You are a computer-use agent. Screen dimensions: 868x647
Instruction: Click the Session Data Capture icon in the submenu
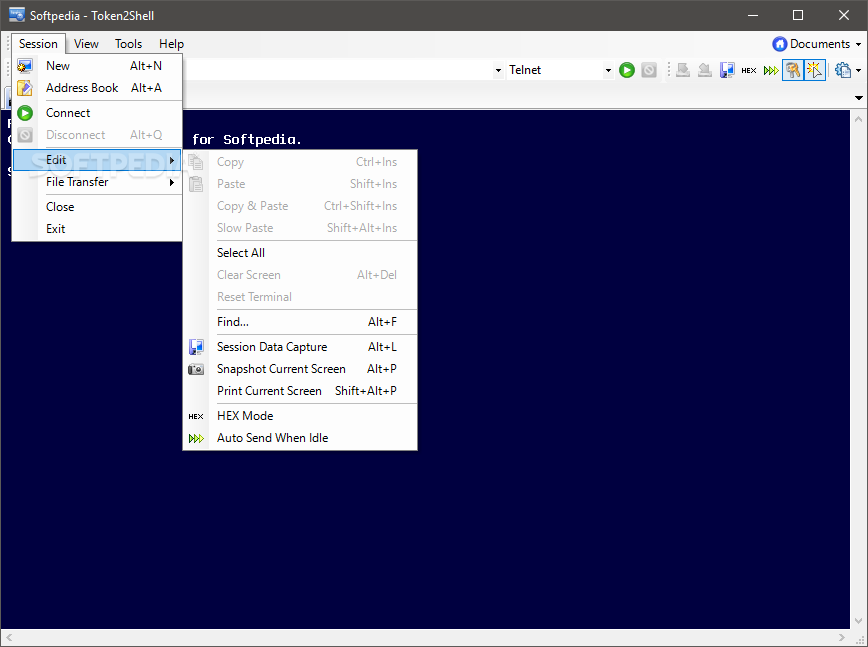[196, 347]
